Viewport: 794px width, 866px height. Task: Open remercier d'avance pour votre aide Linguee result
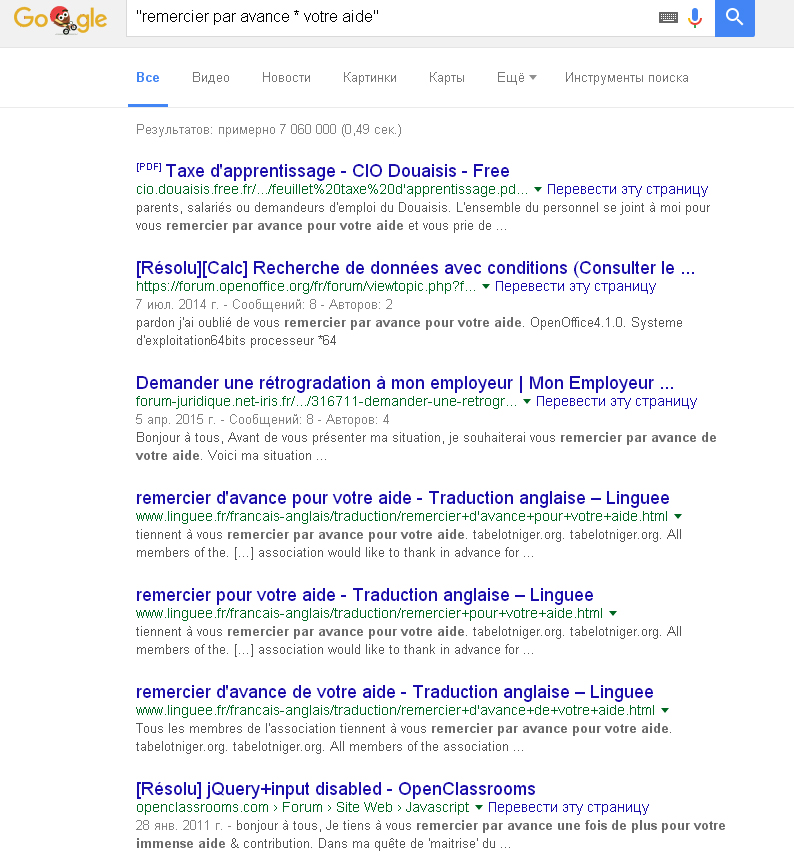tap(403, 498)
